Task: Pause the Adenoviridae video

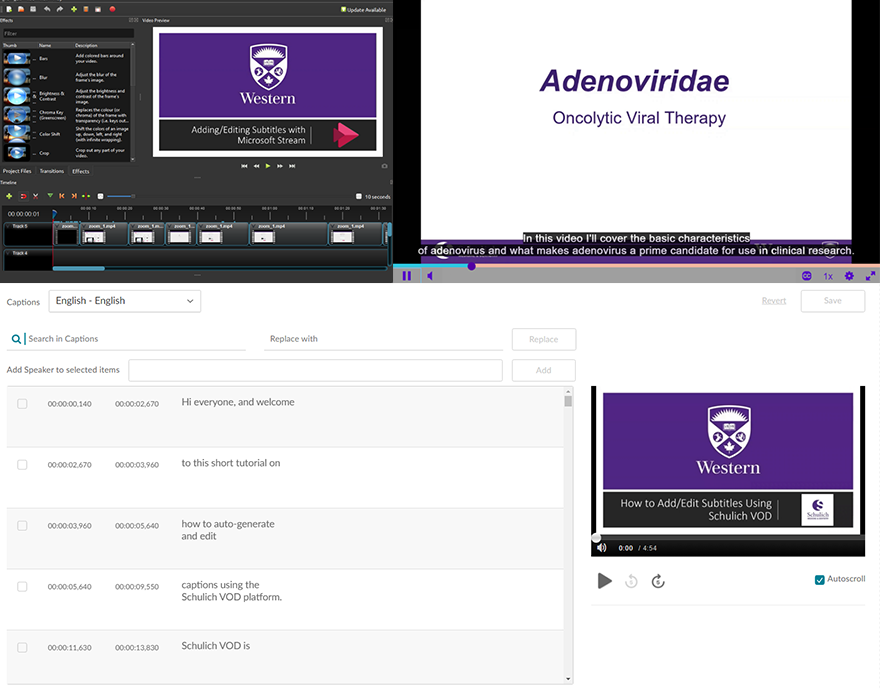Action: pos(407,276)
